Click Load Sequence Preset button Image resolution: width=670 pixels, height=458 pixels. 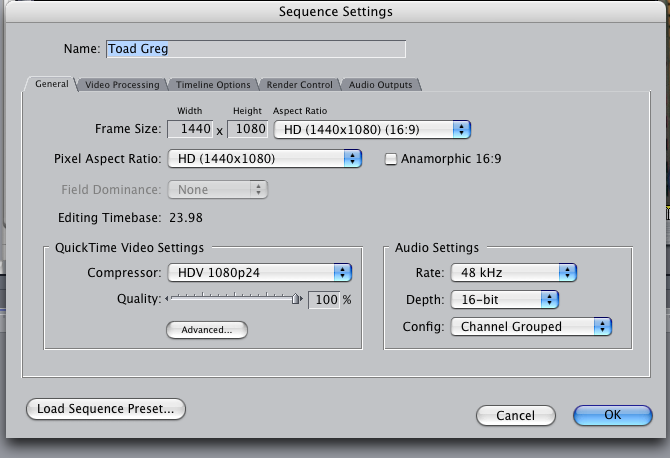pos(106,409)
